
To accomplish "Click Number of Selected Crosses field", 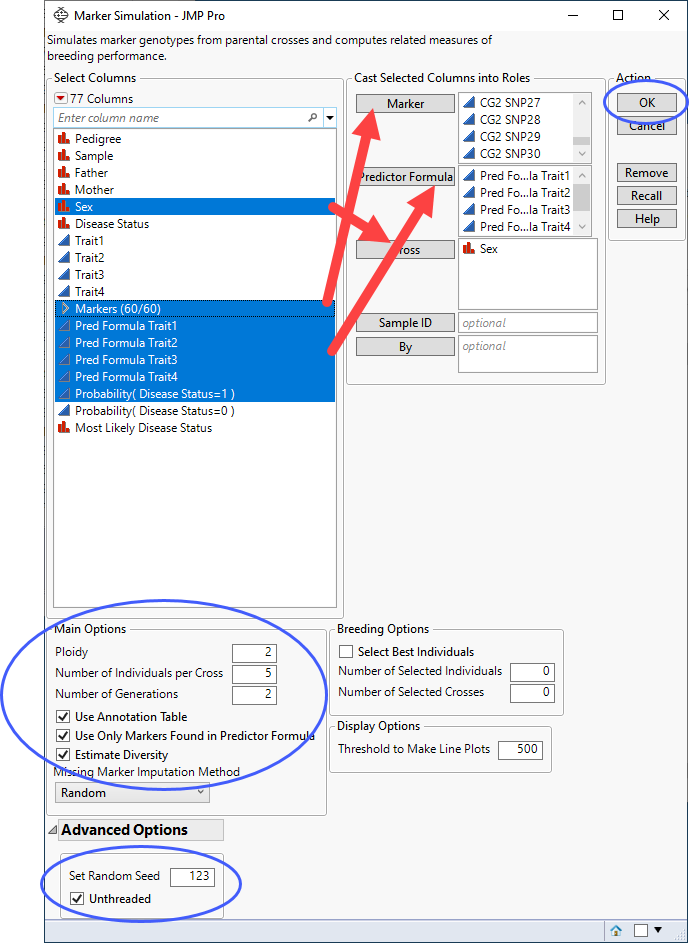I will click(x=532, y=693).
